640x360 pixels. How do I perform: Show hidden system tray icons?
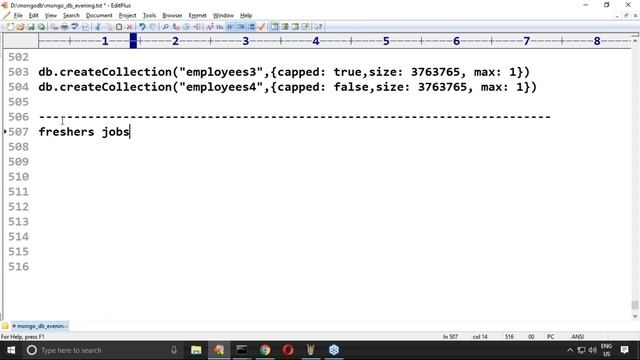(570, 350)
